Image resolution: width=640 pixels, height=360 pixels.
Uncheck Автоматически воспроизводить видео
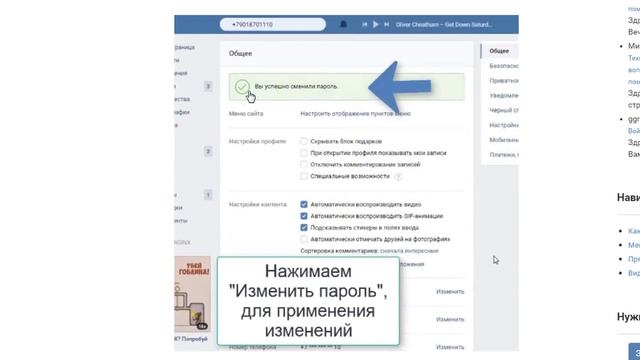[x=304, y=204]
